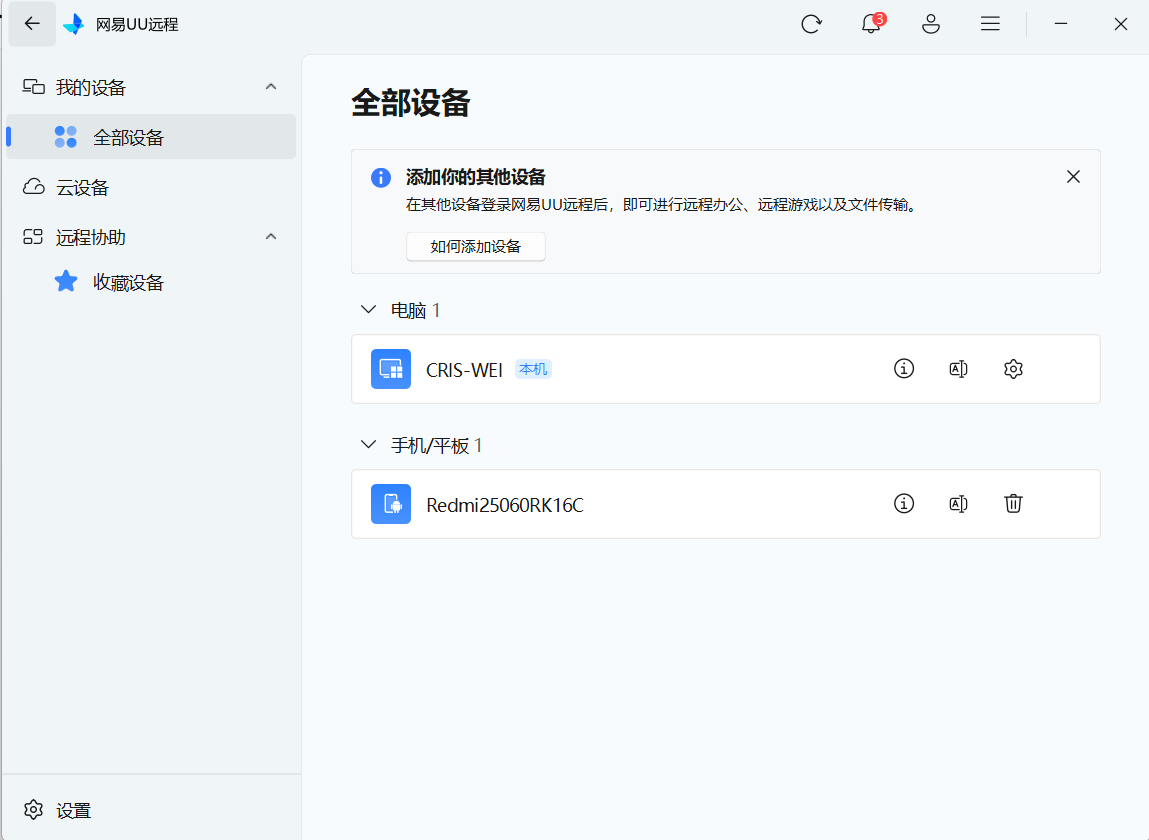Close the 网易UU远程 window
1149x840 pixels.
[x=1120, y=24]
